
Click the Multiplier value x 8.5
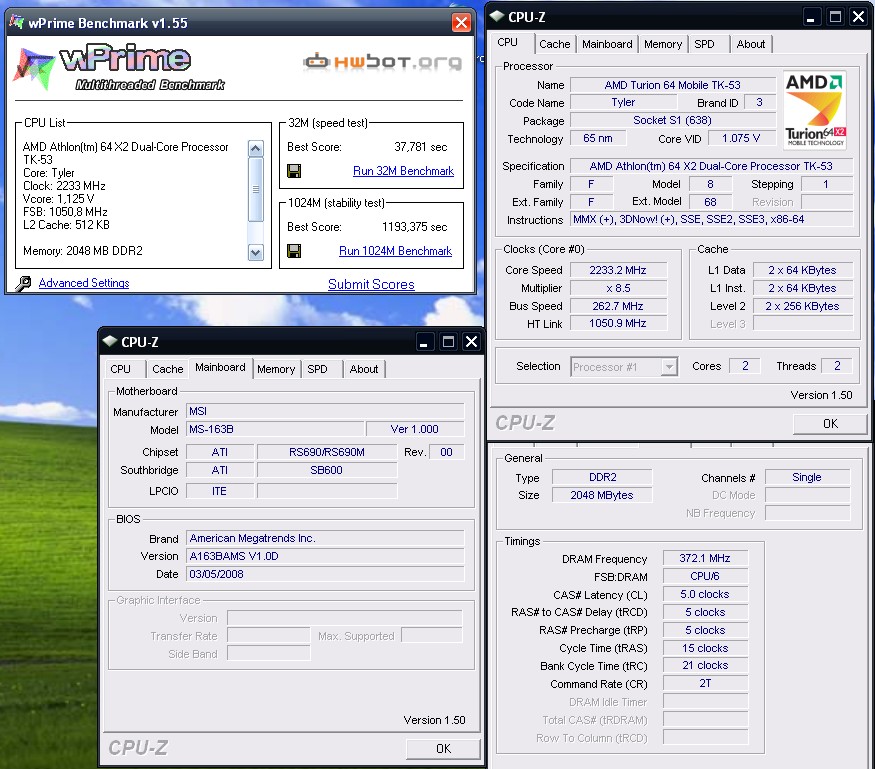(618, 288)
